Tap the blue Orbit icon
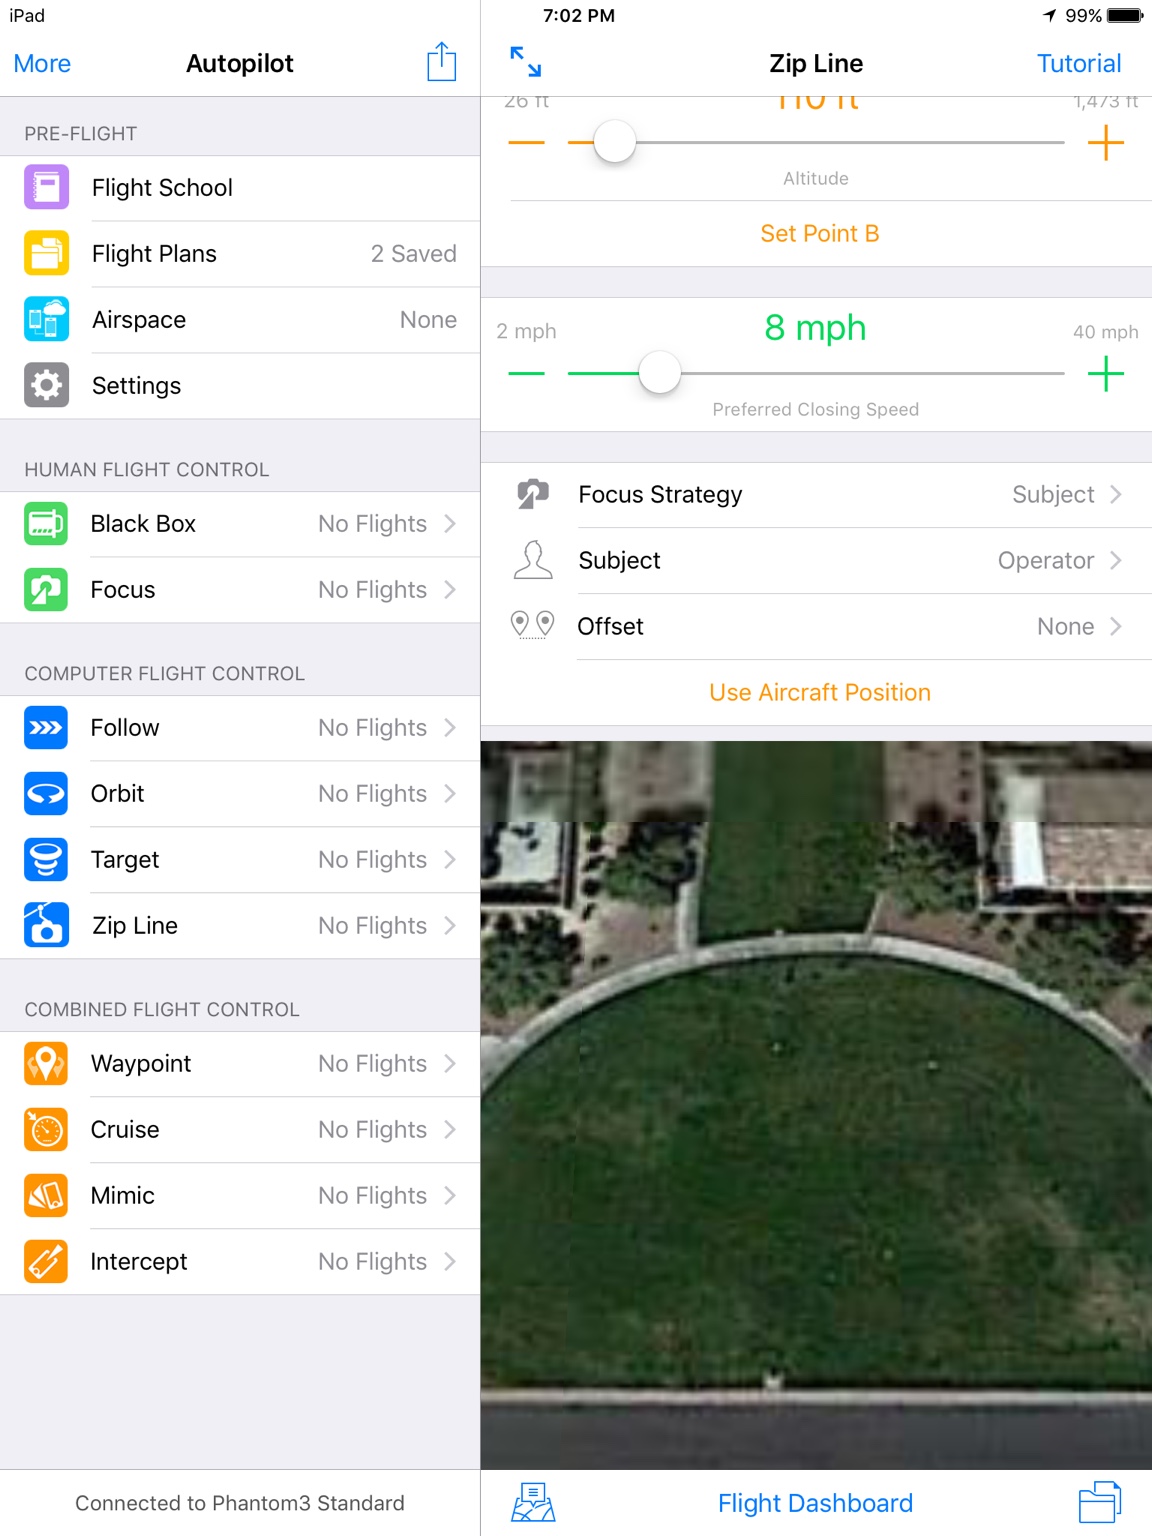This screenshot has height=1536, width=1152. coord(46,793)
